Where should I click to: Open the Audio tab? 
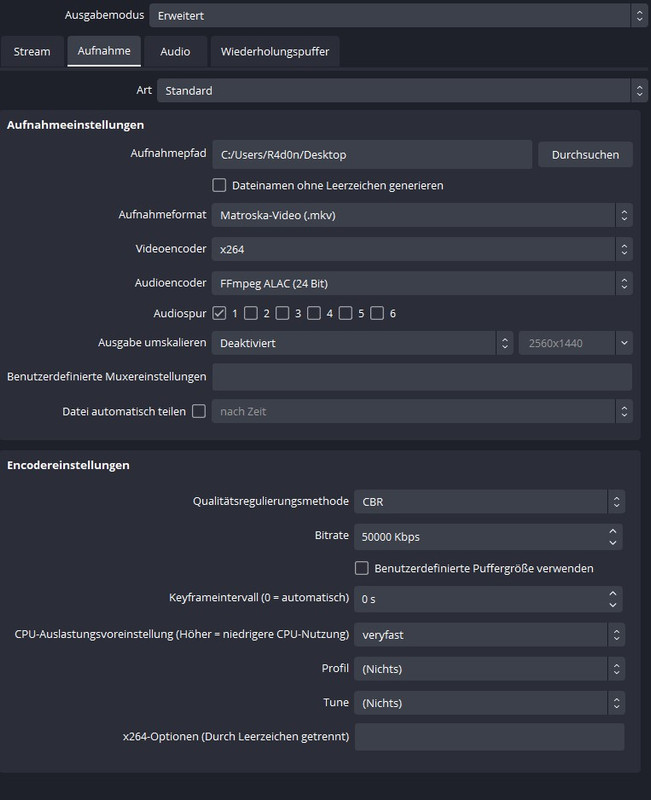pyautogui.click(x=175, y=52)
